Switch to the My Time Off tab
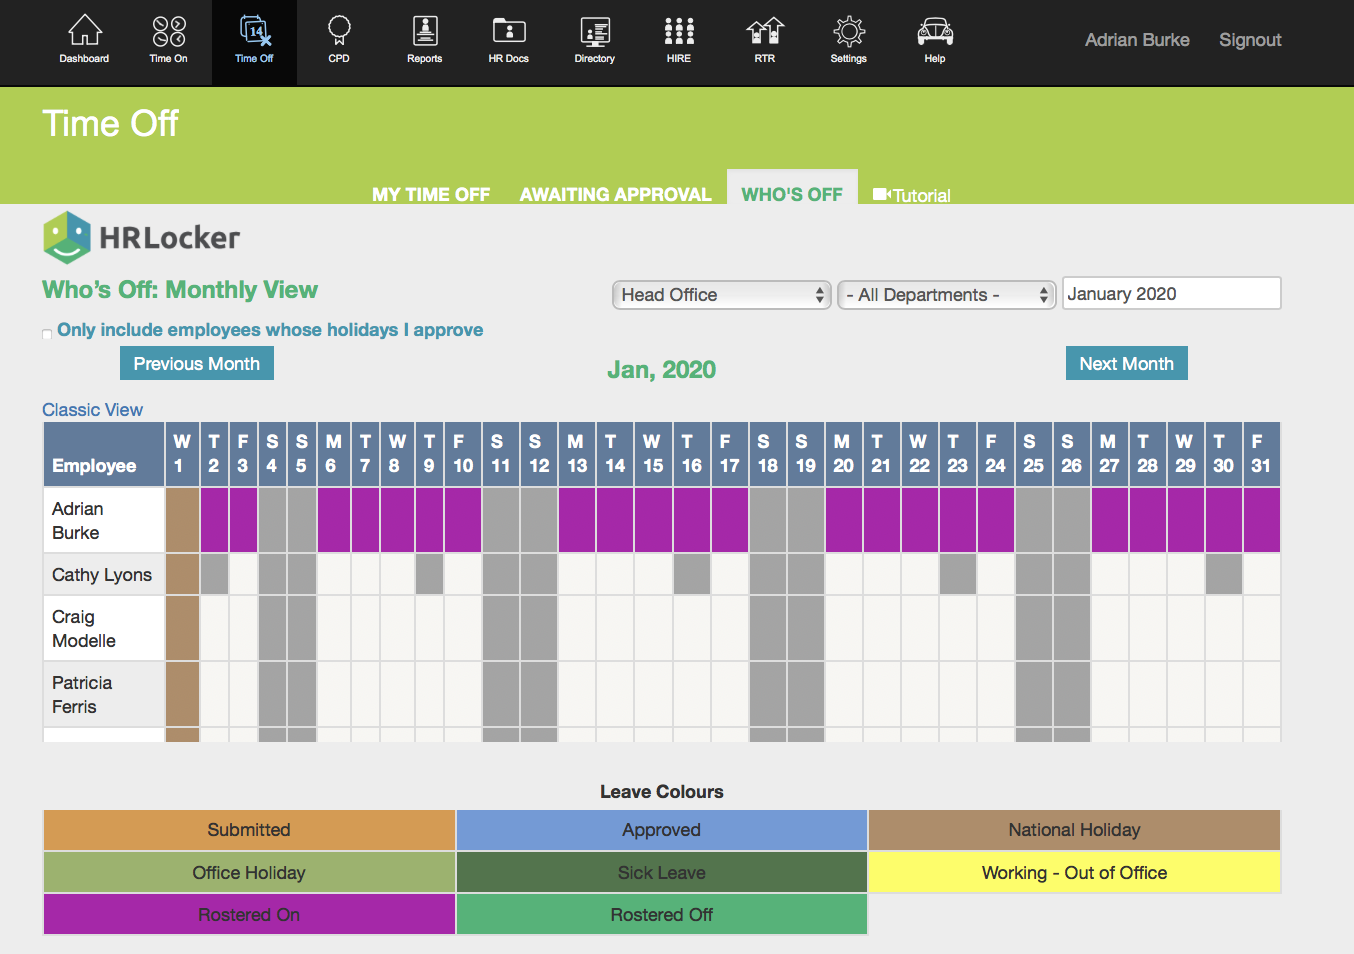 pos(431,194)
